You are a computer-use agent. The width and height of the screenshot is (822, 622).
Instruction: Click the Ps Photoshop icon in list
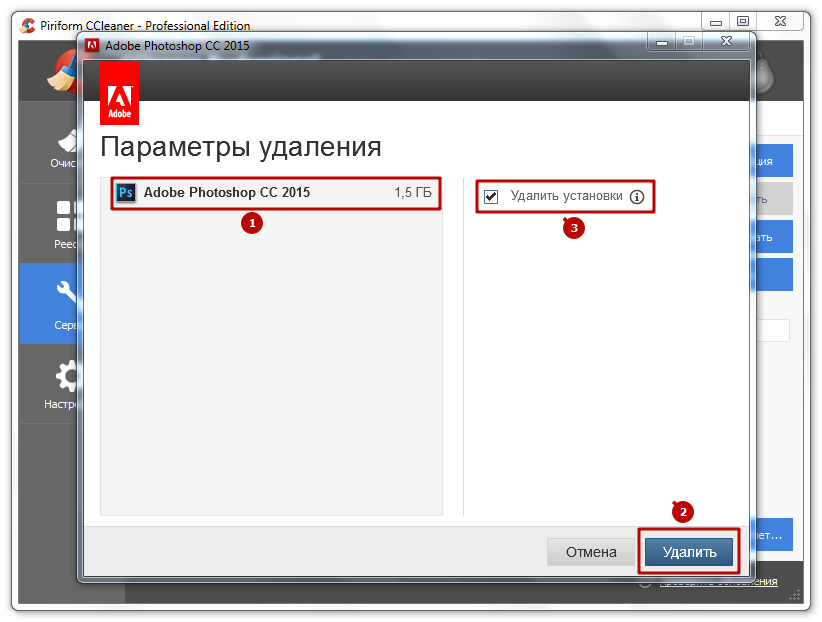126,192
